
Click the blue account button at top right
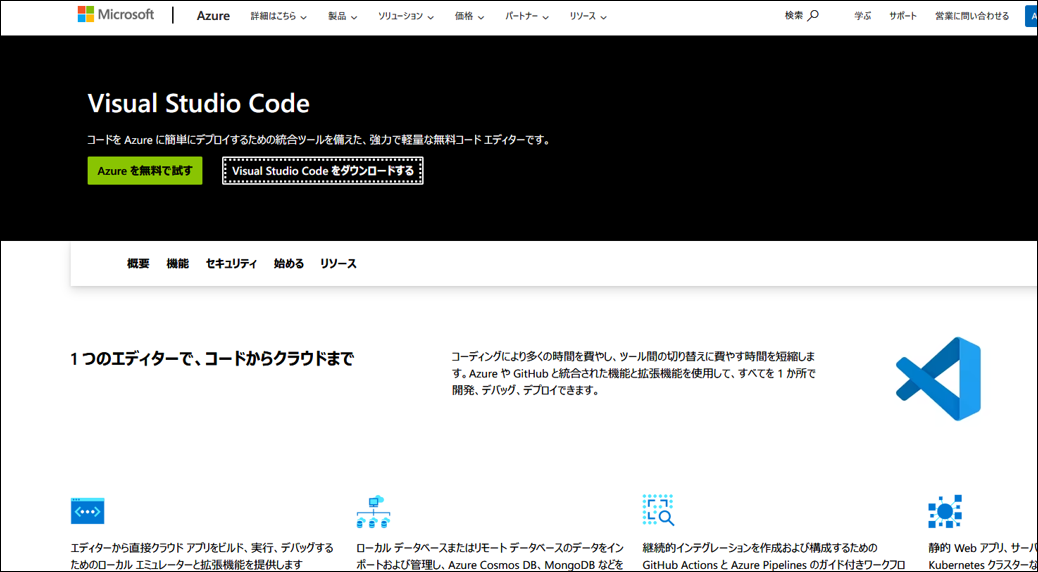1031,16
